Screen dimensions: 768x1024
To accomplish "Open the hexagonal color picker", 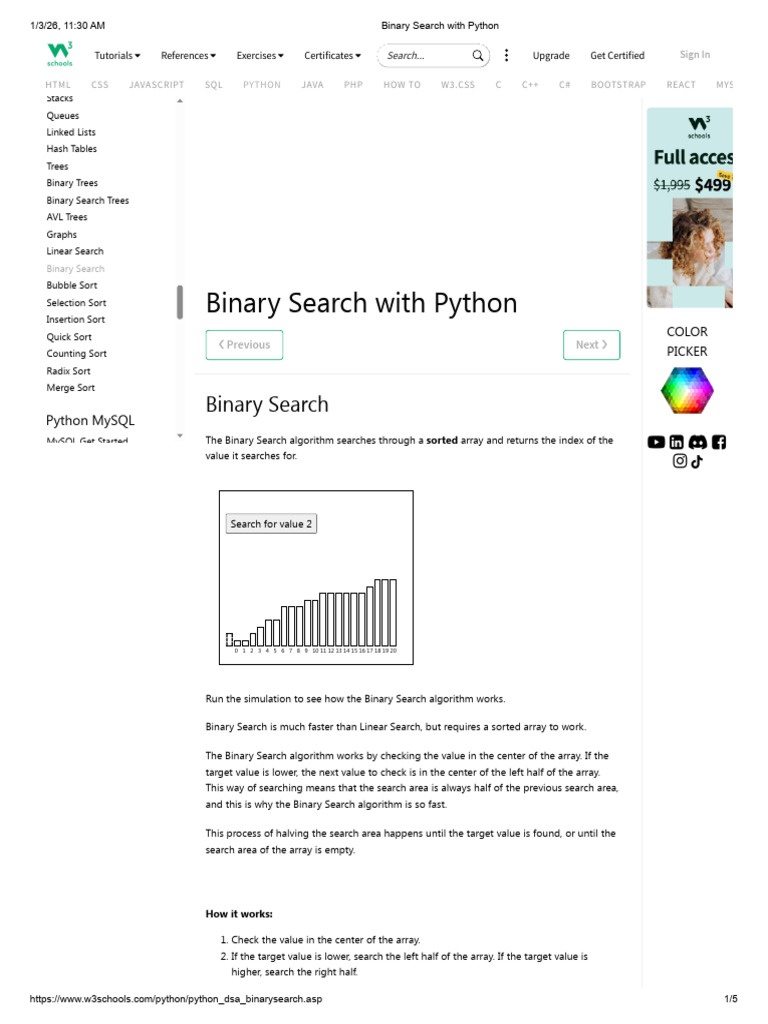I will click(687, 391).
